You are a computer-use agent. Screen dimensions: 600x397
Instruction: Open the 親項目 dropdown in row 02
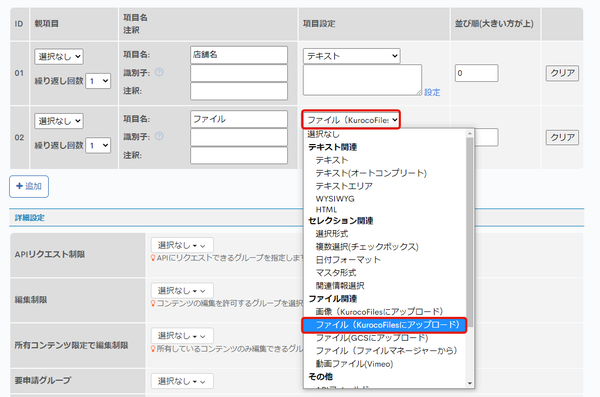coord(59,121)
